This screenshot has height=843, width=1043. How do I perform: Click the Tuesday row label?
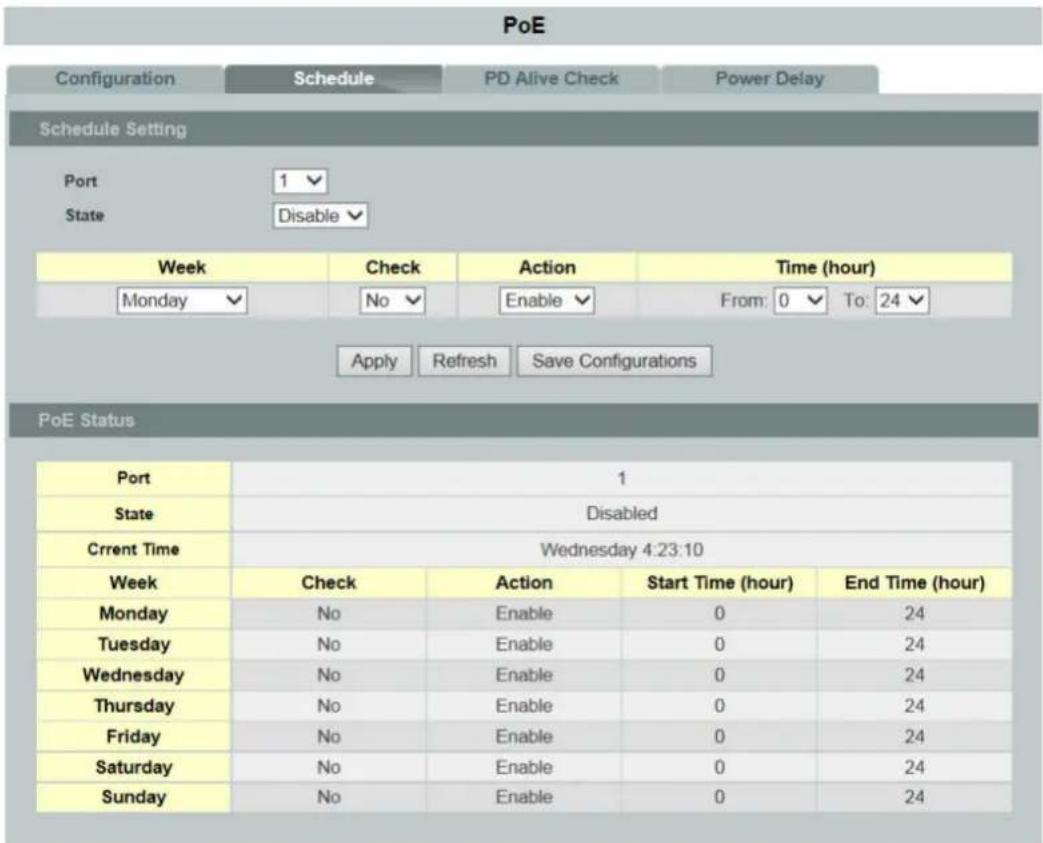(134, 644)
